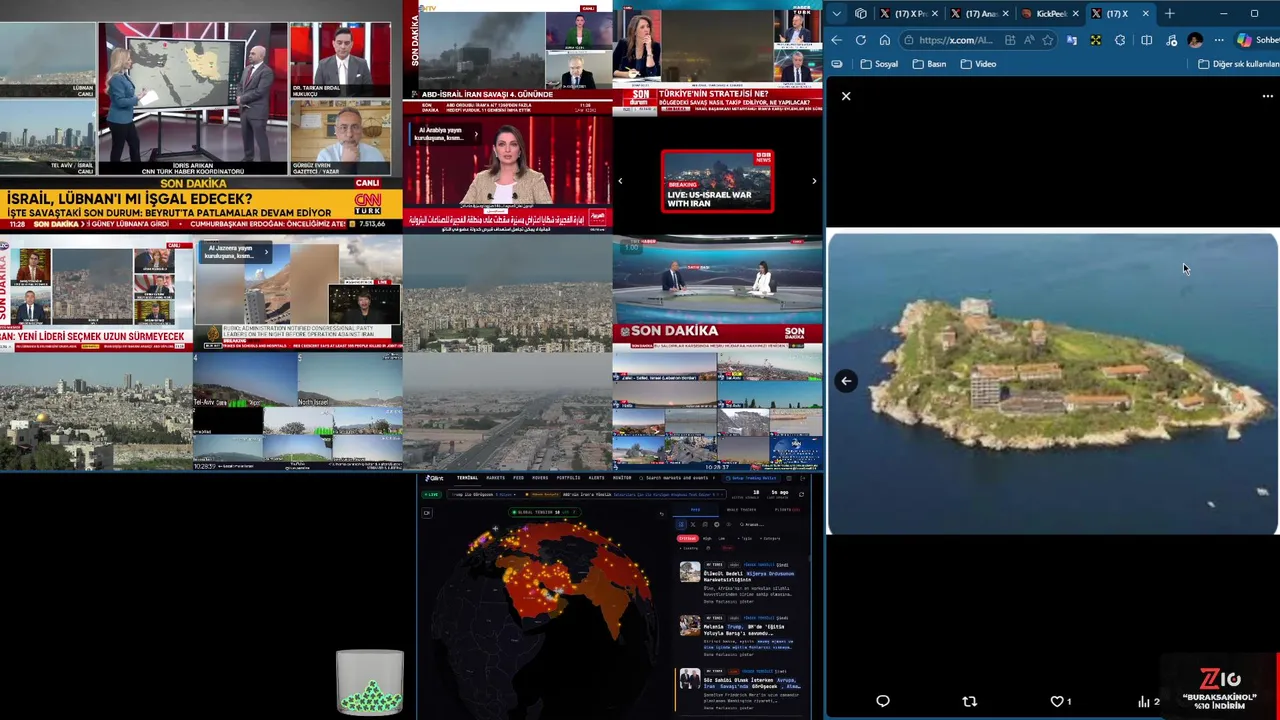Click the yellow-black extension icon
Viewport: 1280px width, 720px height.
point(1096,40)
